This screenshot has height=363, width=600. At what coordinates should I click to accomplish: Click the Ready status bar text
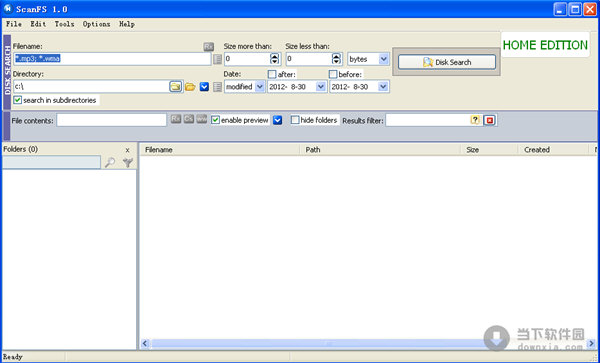click(13, 357)
